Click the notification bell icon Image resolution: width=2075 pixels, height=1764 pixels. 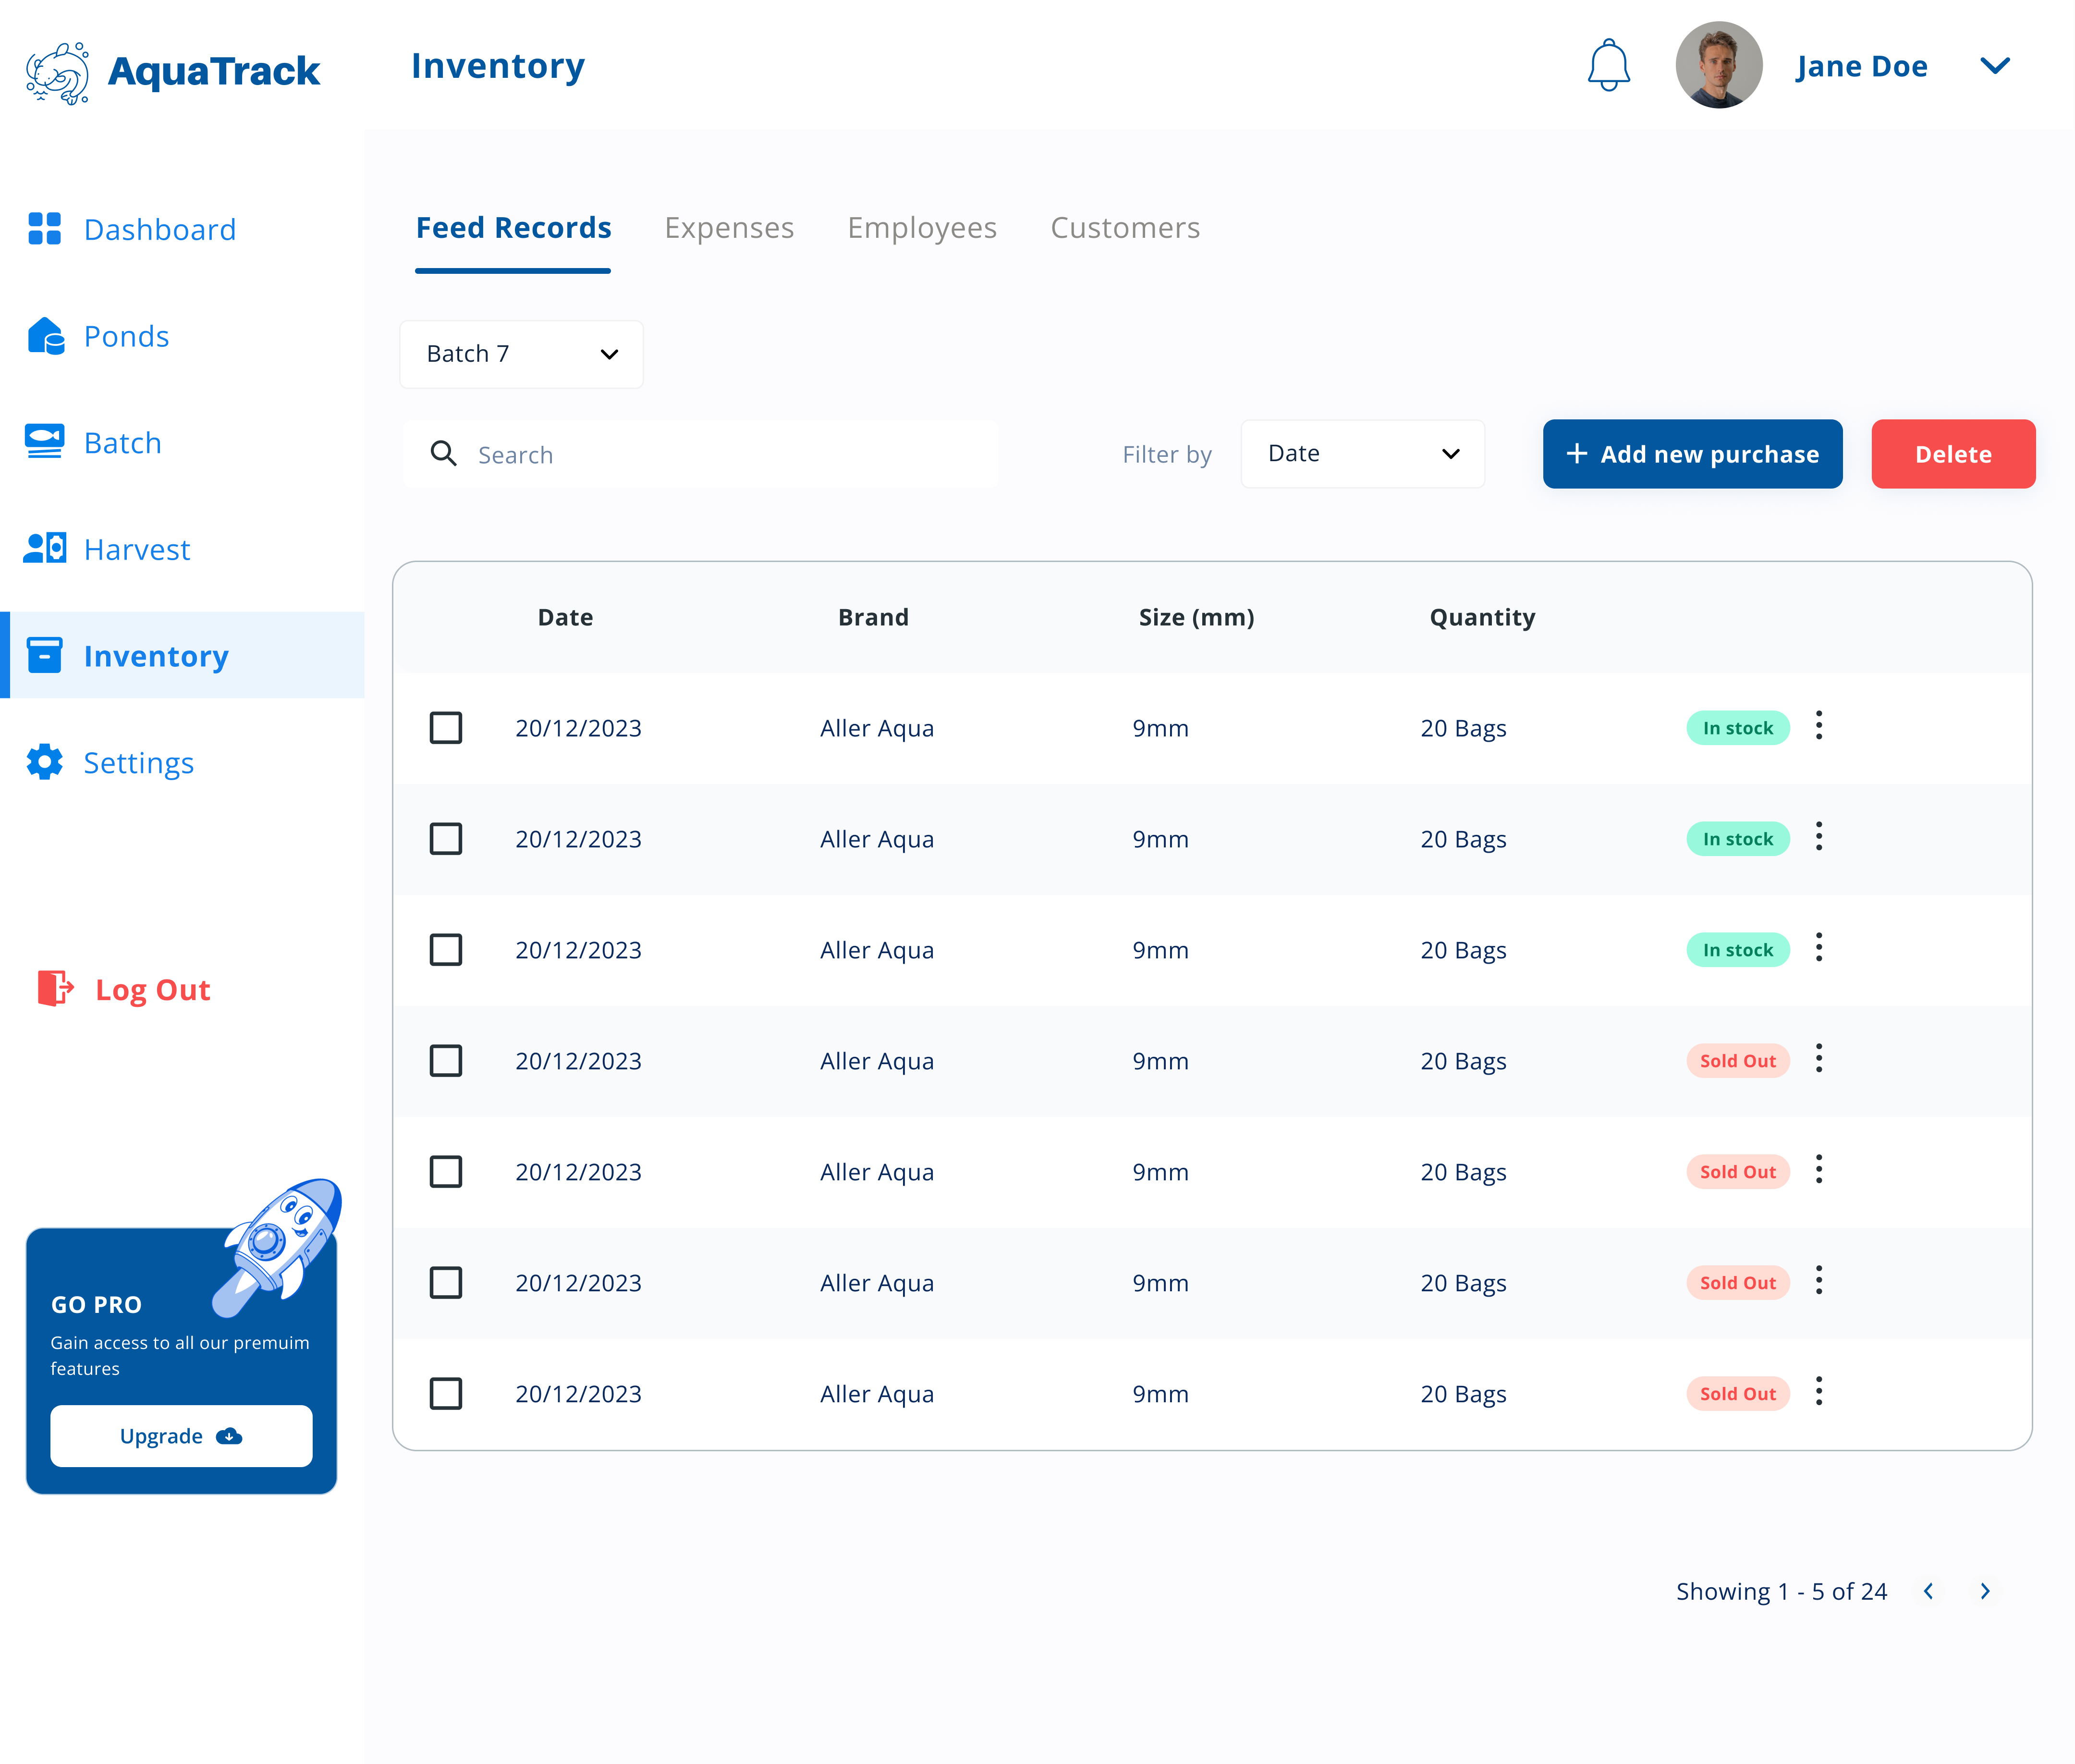point(1608,66)
